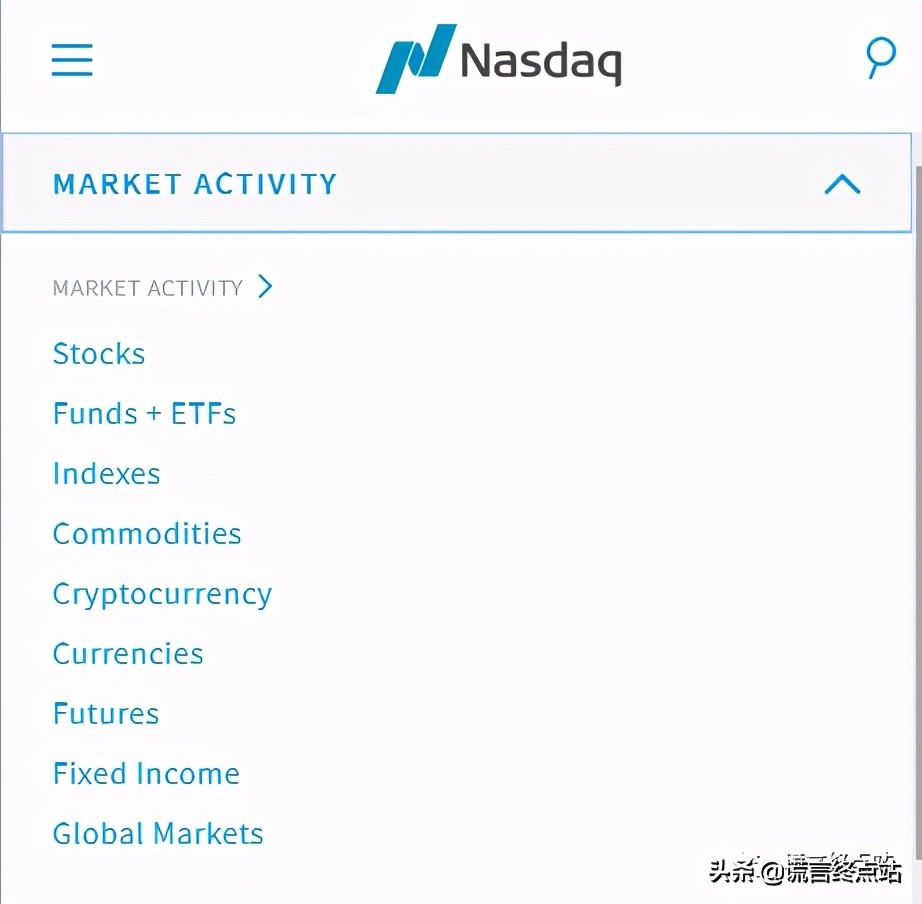This screenshot has height=904, width=922.
Task: Click the MARKET ACTIVITY accordion header text
Action: [x=195, y=184]
